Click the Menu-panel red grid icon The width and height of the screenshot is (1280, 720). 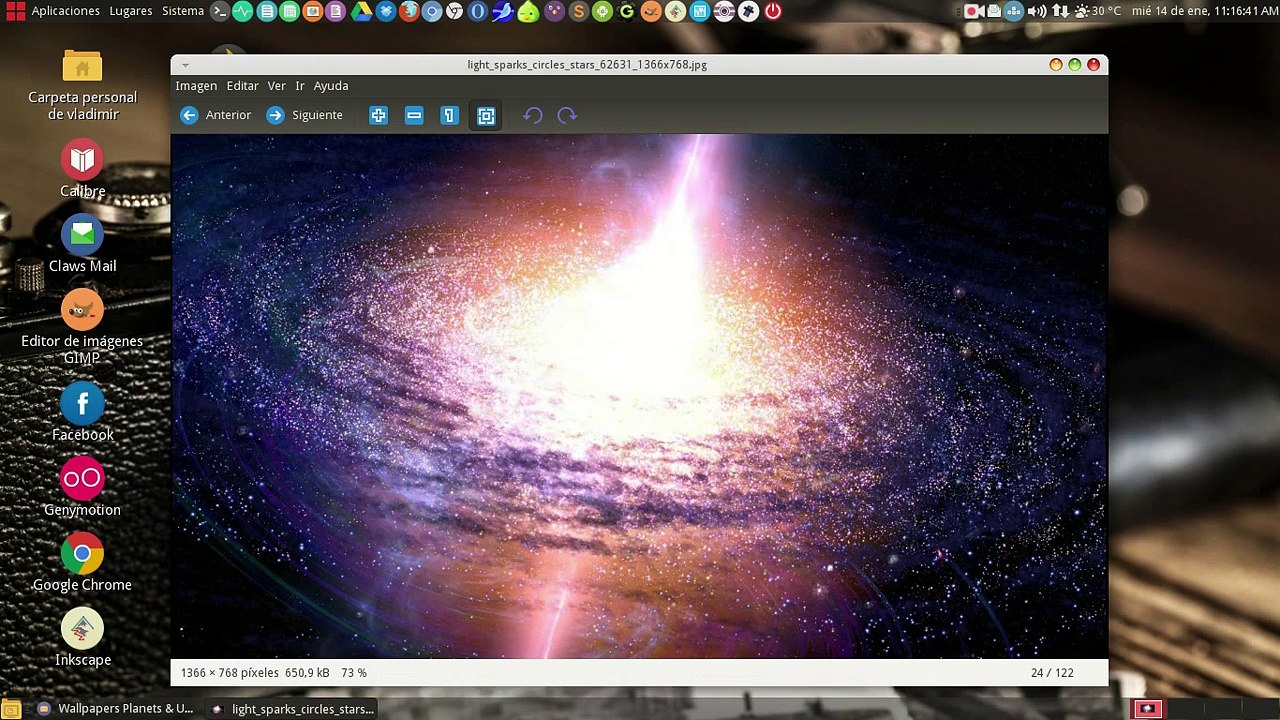[x=14, y=11]
